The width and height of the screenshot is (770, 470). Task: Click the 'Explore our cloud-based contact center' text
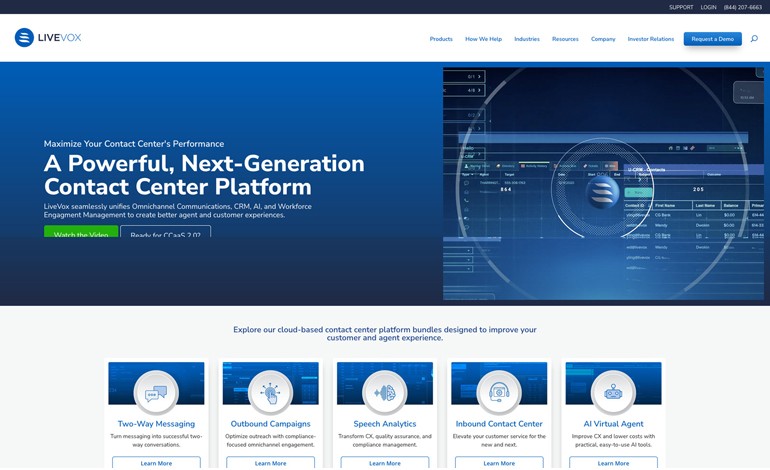click(x=385, y=333)
